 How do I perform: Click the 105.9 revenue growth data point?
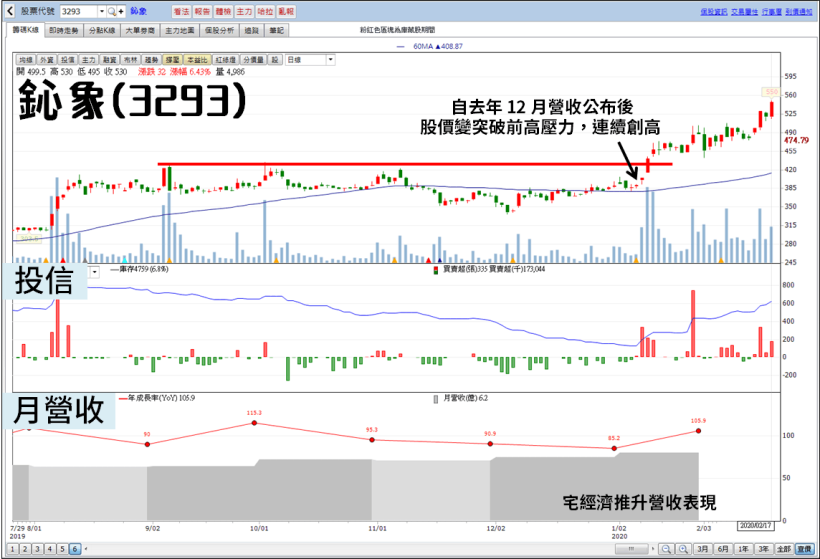point(699,431)
